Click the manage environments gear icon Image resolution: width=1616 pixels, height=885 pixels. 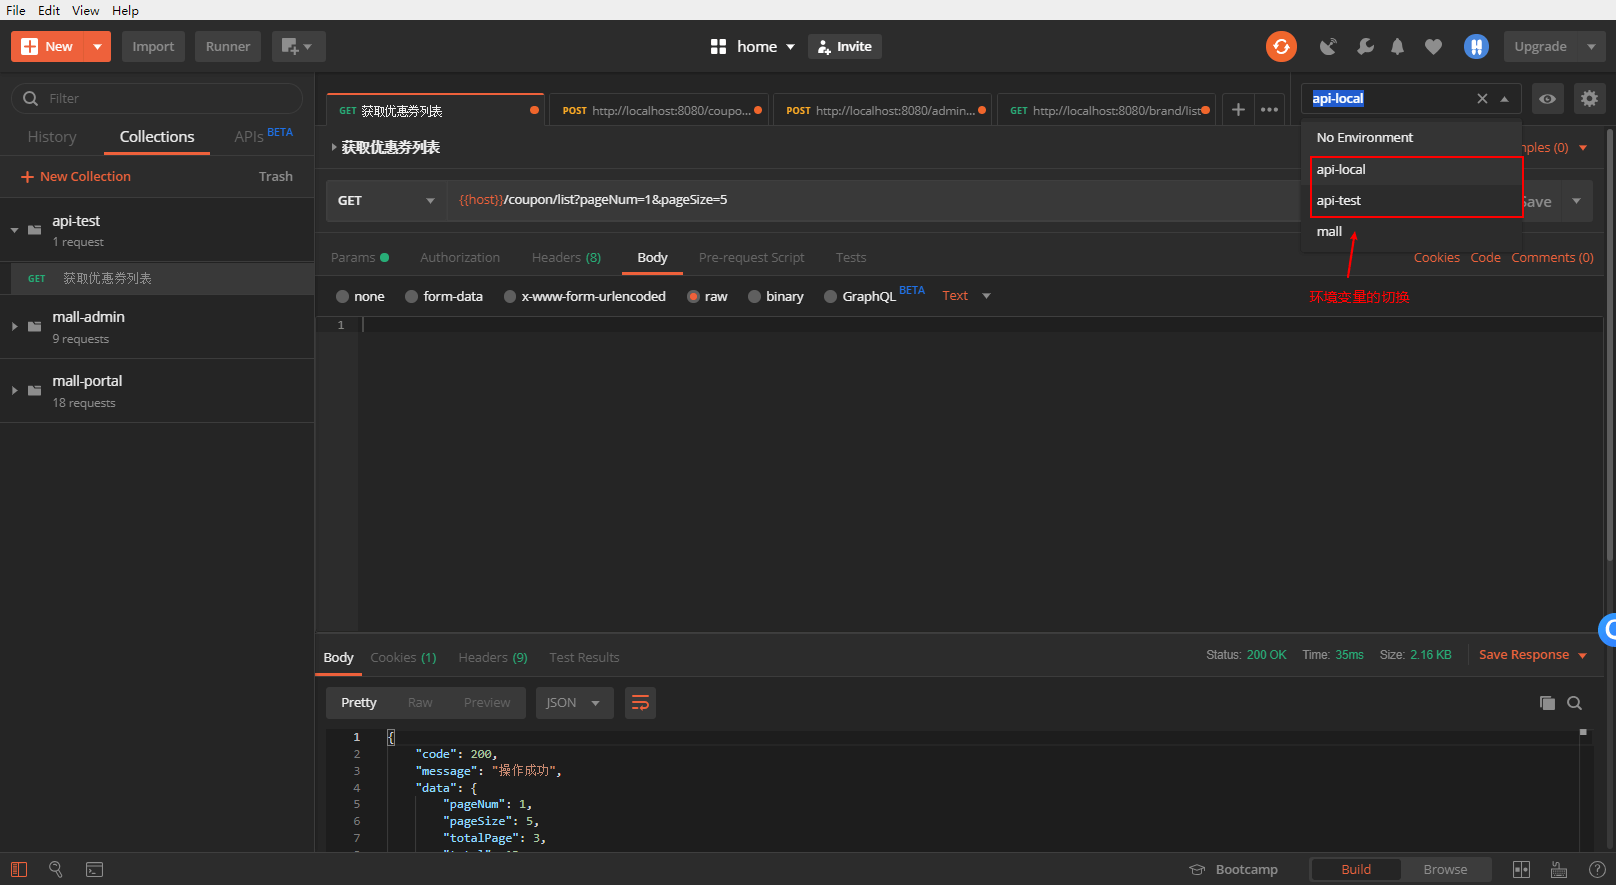pyautogui.click(x=1589, y=98)
